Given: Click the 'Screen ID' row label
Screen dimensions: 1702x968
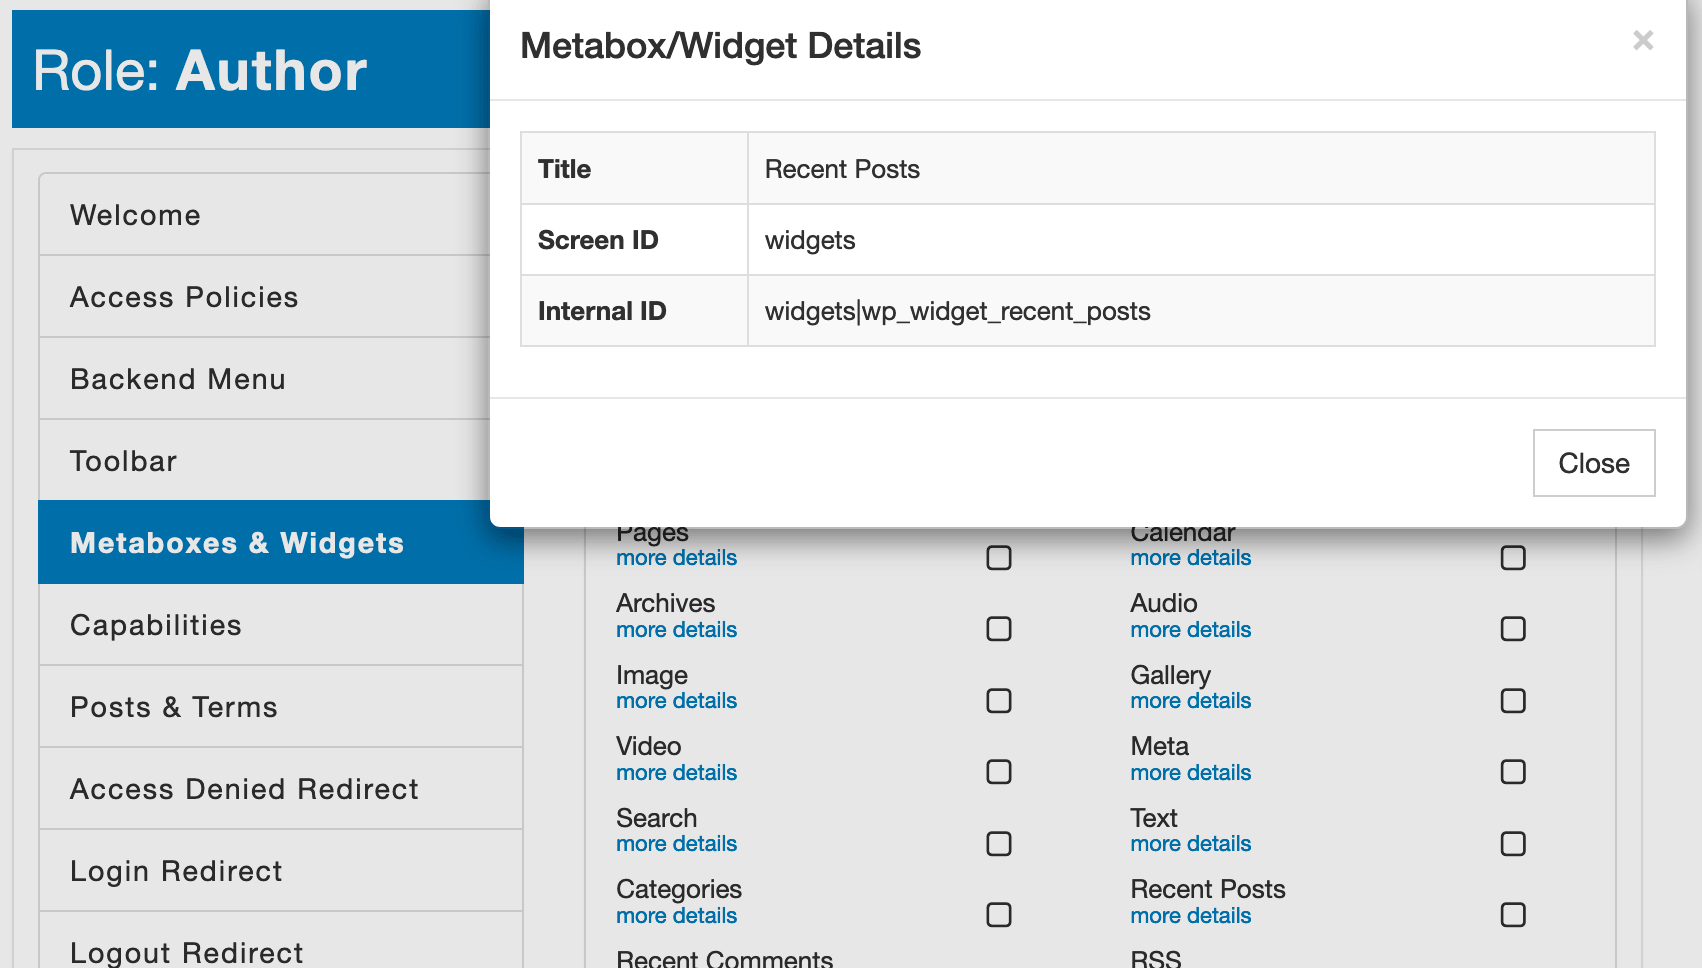Looking at the screenshot, I should coord(598,240).
